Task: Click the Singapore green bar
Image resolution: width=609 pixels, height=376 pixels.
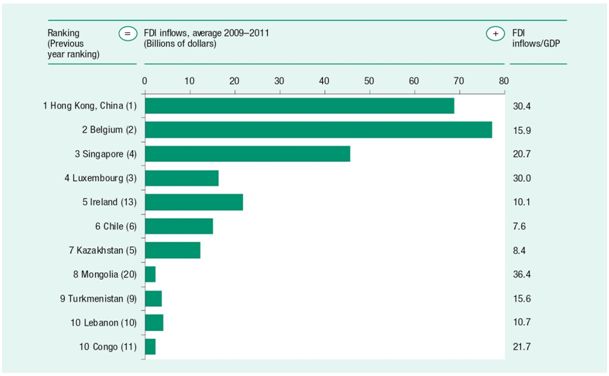Action: [247, 154]
